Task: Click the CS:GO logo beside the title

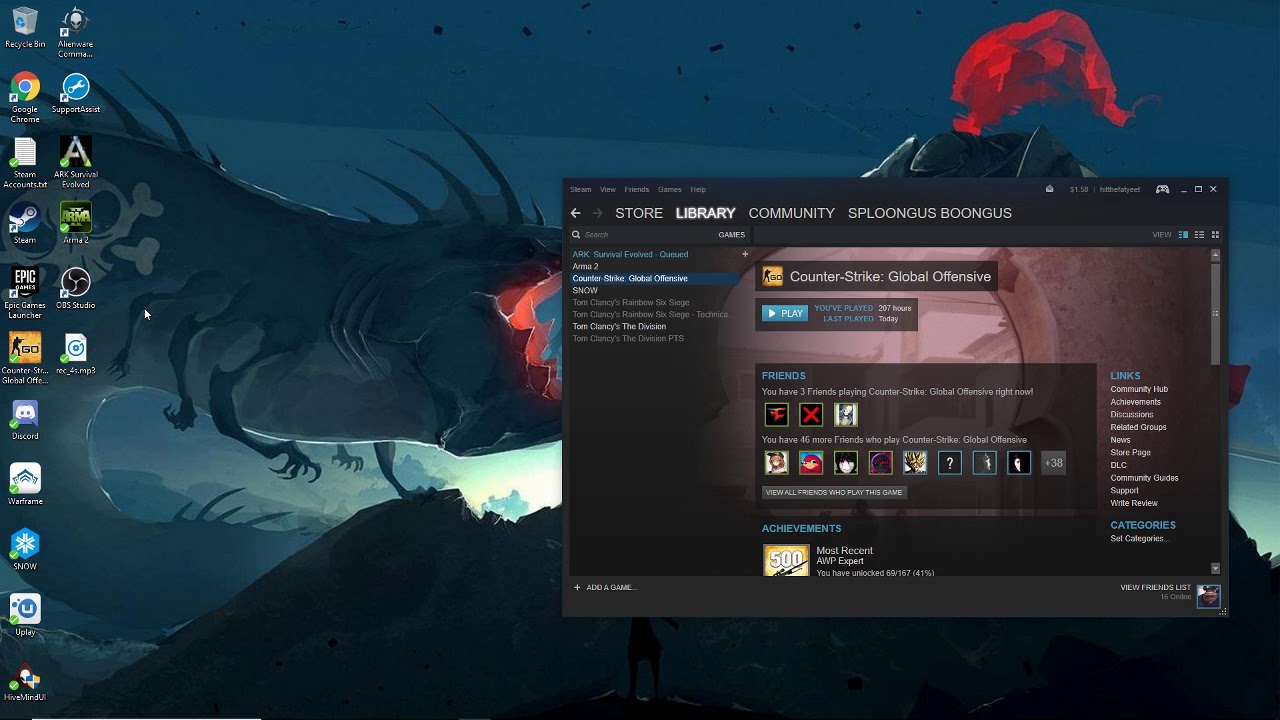Action: (772, 277)
